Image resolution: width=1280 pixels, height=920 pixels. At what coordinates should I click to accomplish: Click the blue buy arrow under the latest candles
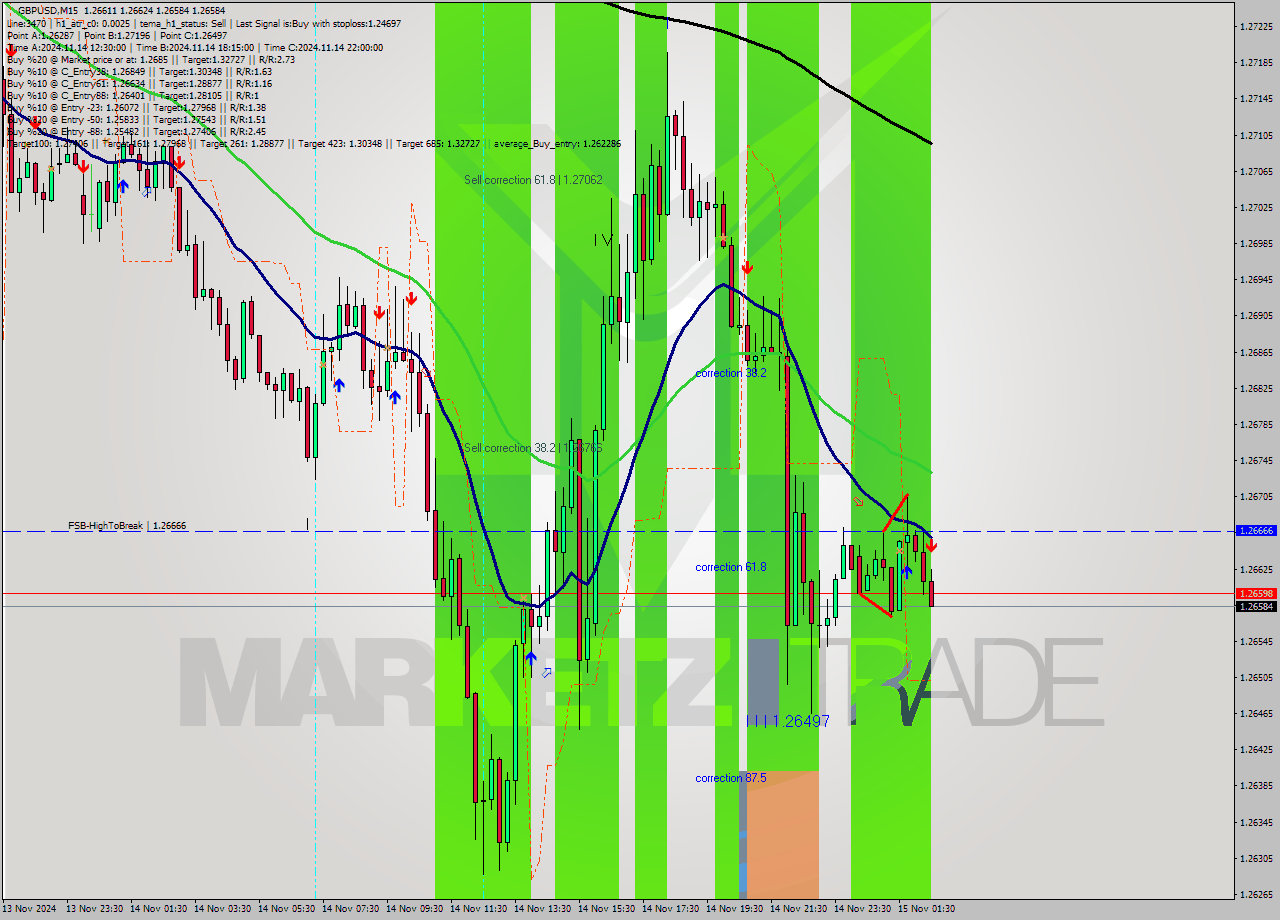tap(907, 572)
